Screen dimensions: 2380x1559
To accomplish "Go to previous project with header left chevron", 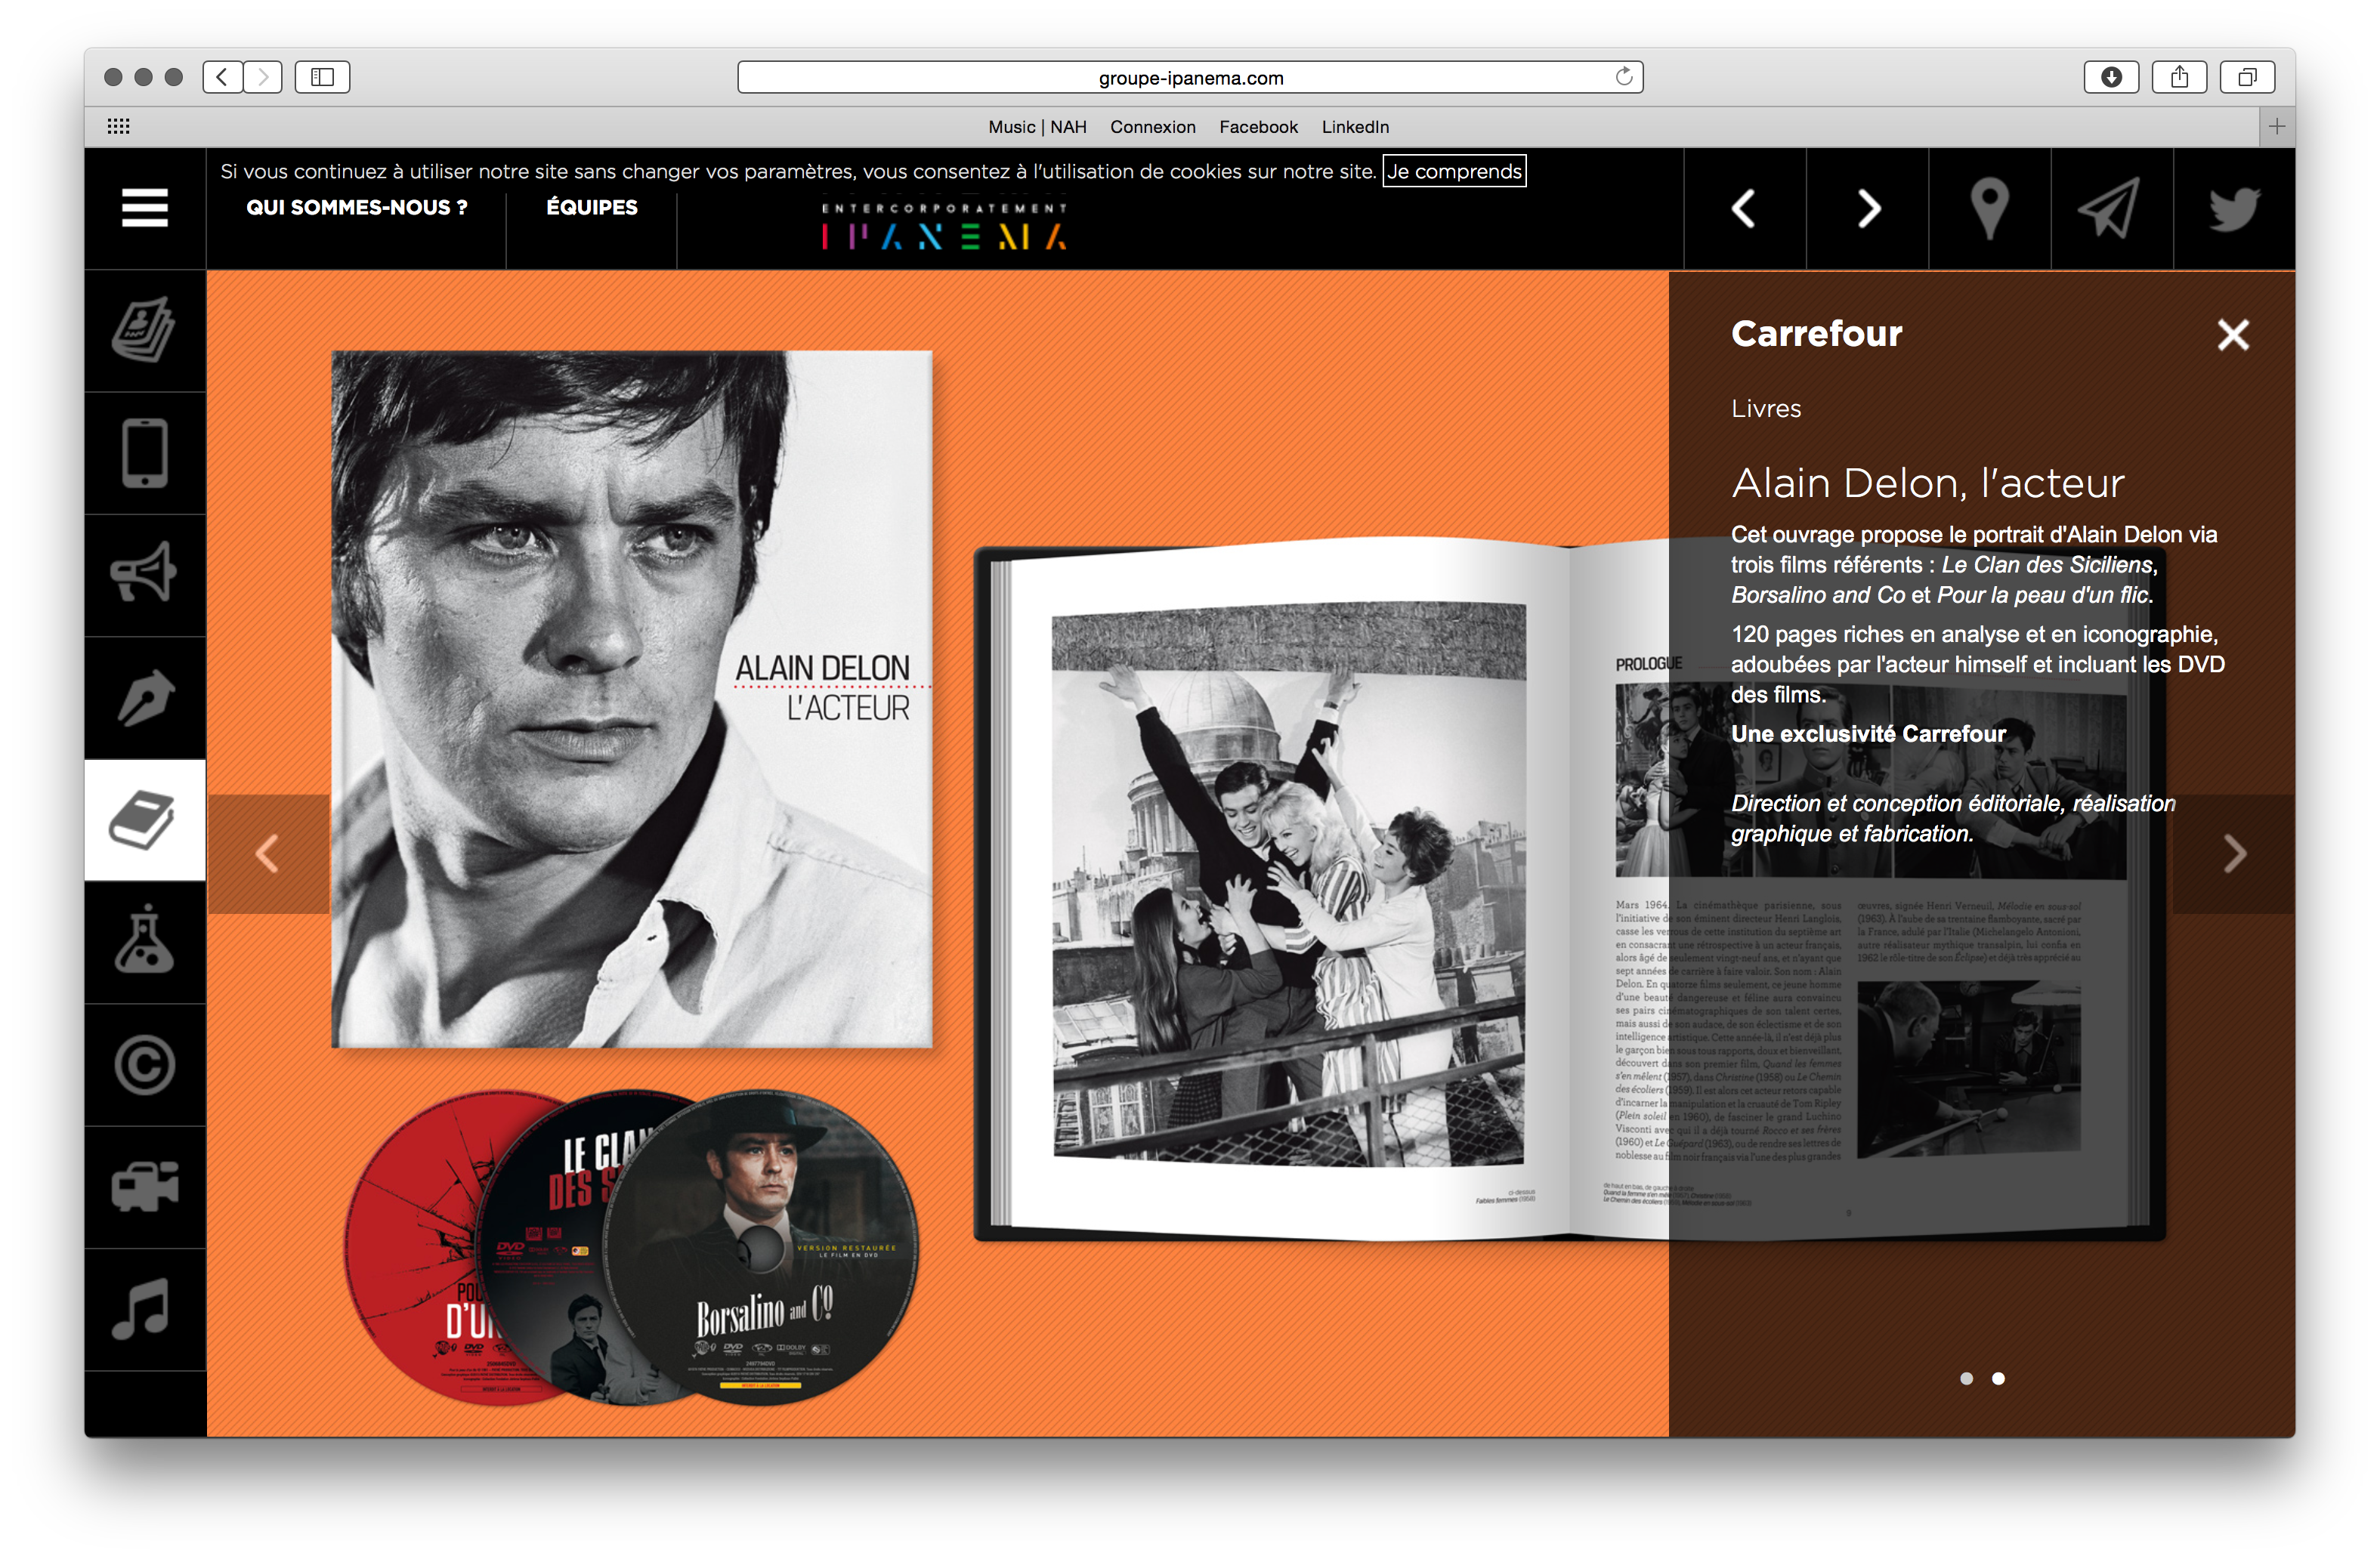I will pos(1744,209).
